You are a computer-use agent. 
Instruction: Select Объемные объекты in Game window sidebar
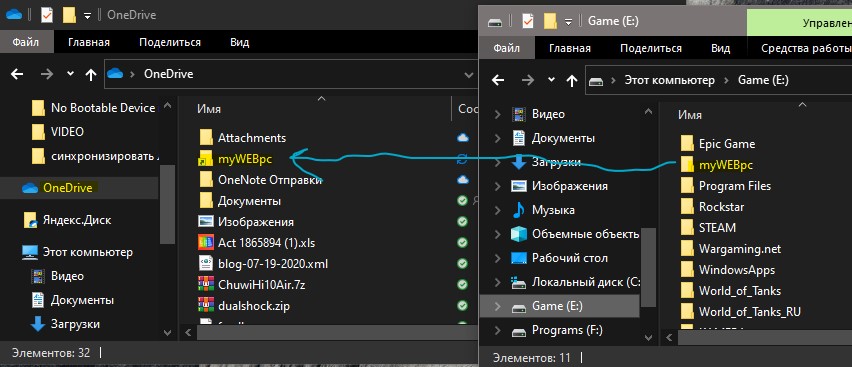click(x=575, y=234)
